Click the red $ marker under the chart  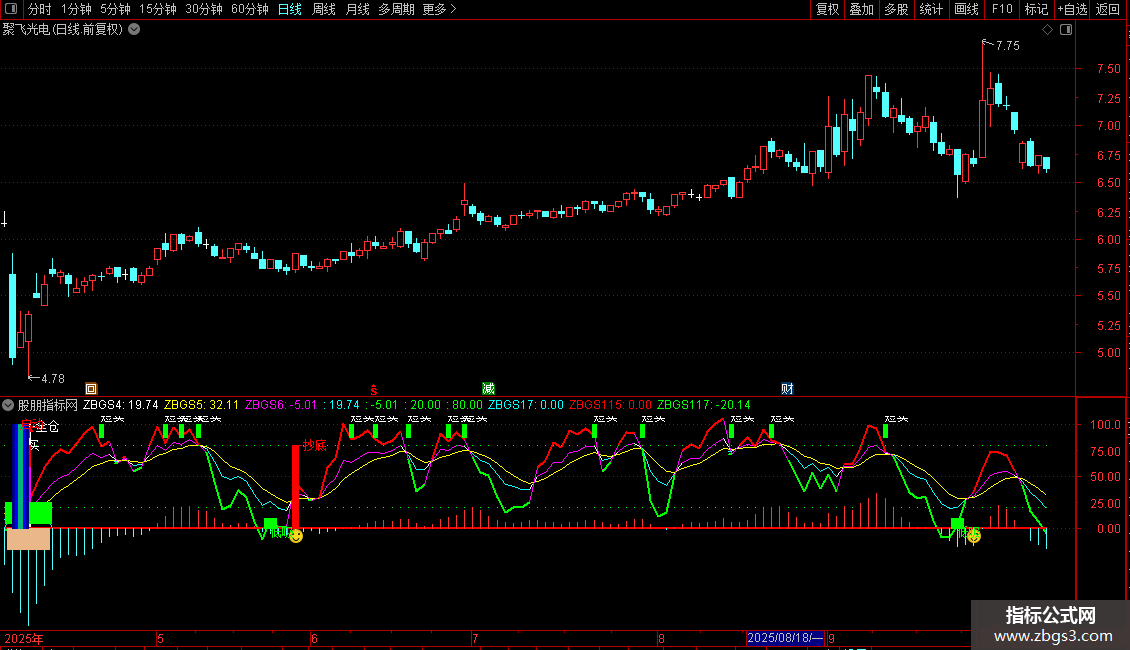(373, 389)
